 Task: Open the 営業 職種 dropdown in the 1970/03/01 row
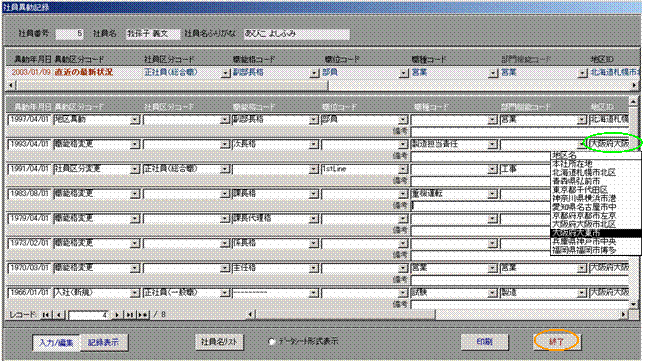pyautogui.click(x=492, y=268)
